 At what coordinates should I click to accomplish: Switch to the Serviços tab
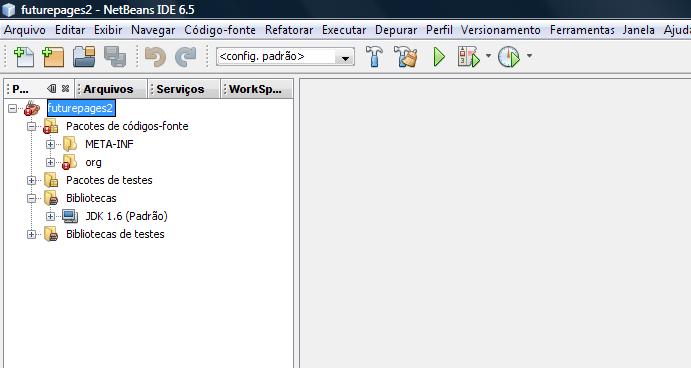coord(183,89)
